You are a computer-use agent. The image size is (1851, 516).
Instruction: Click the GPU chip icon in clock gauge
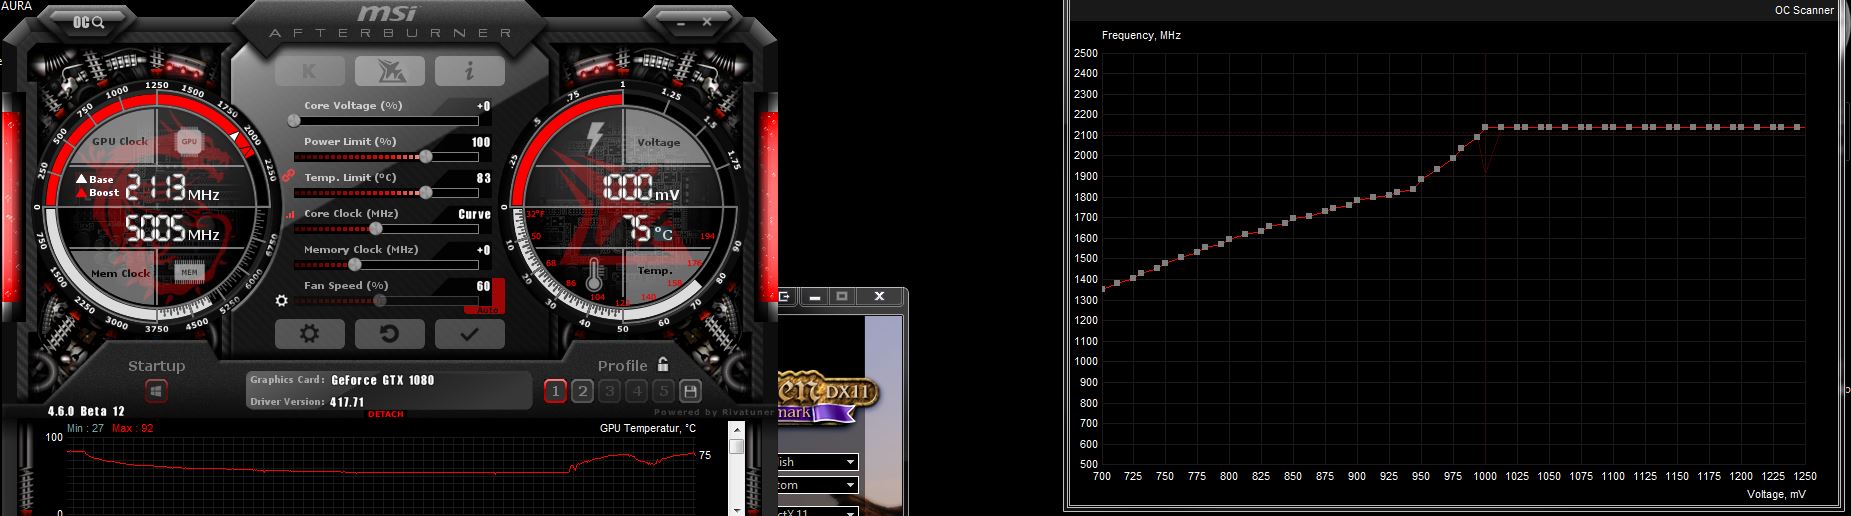click(x=189, y=142)
